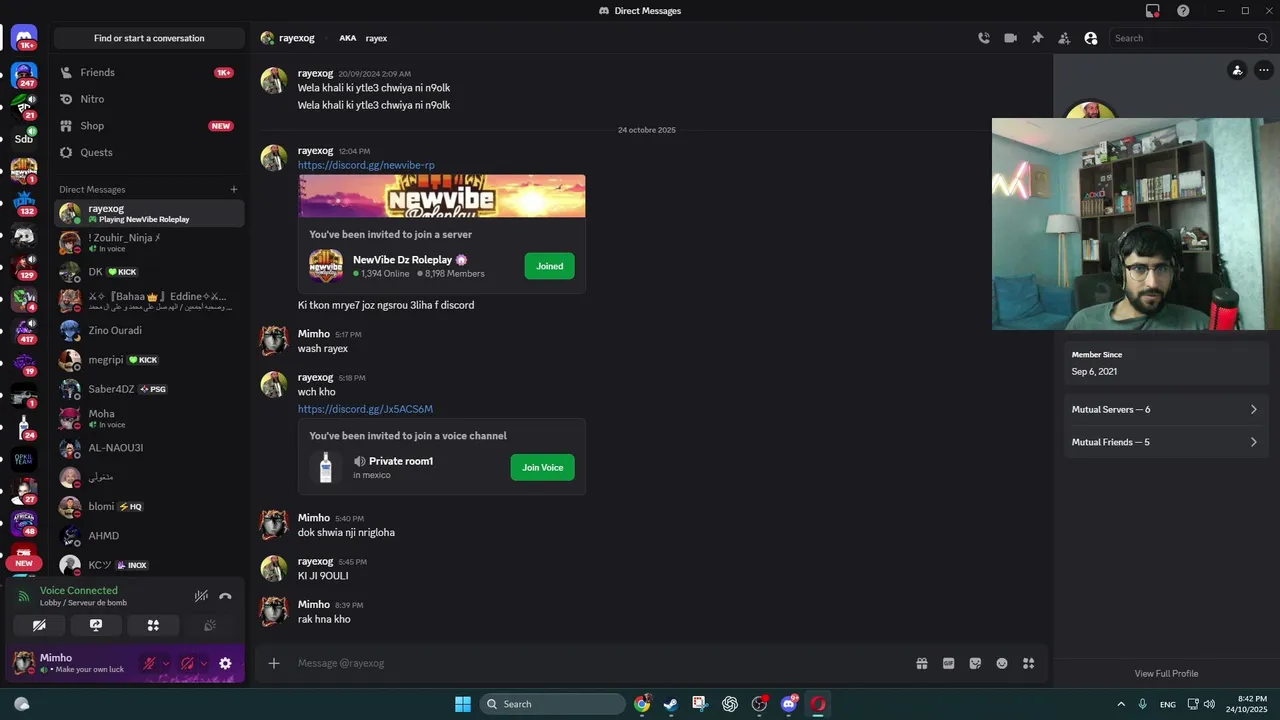1280x720 pixels.
Task: Open the Windows Start menu
Action: click(x=463, y=704)
